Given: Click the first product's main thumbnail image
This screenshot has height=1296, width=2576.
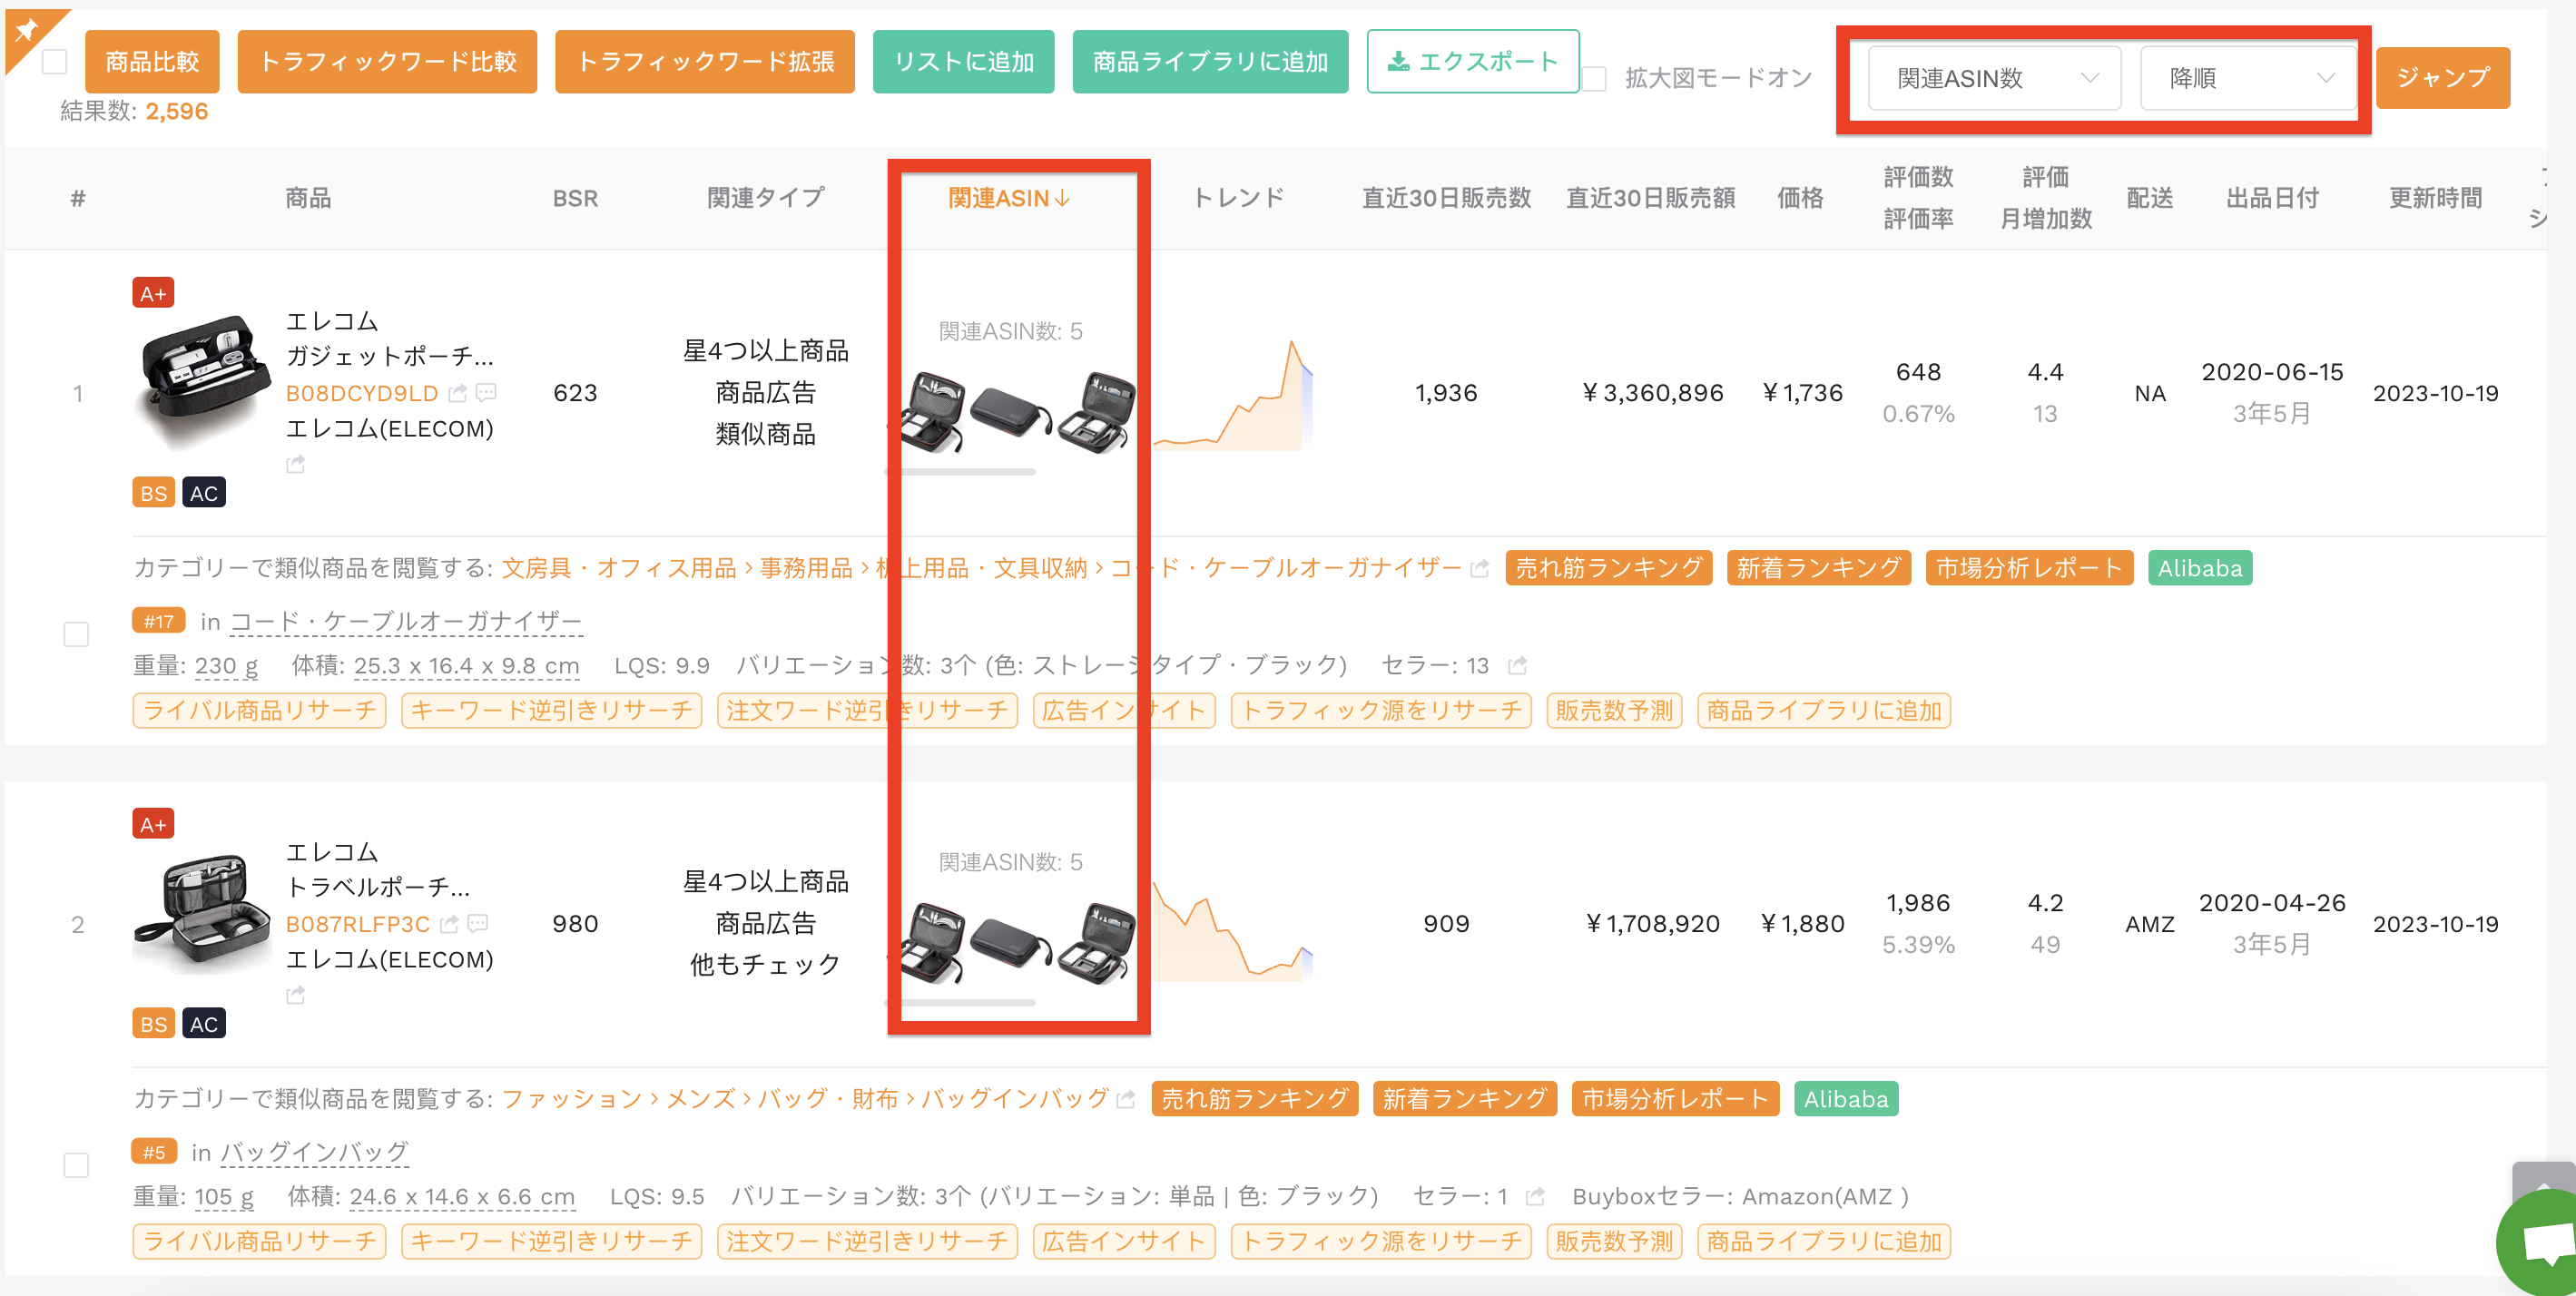Looking at the screenshot, I should coord(203,382).
